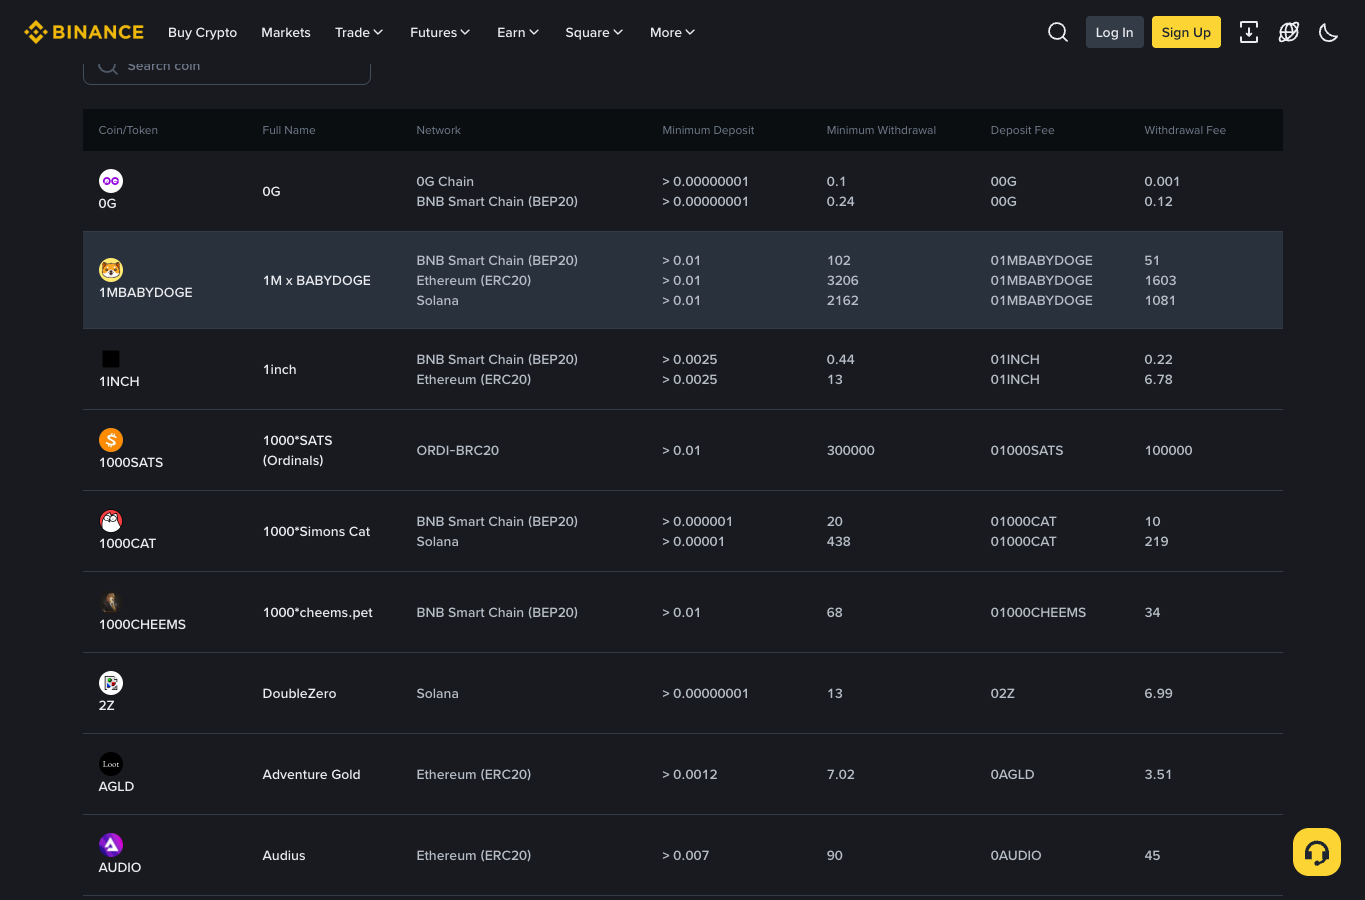Click the Binance logo
The width and height of the screenshot is (1365, 900).
(84, 32)
